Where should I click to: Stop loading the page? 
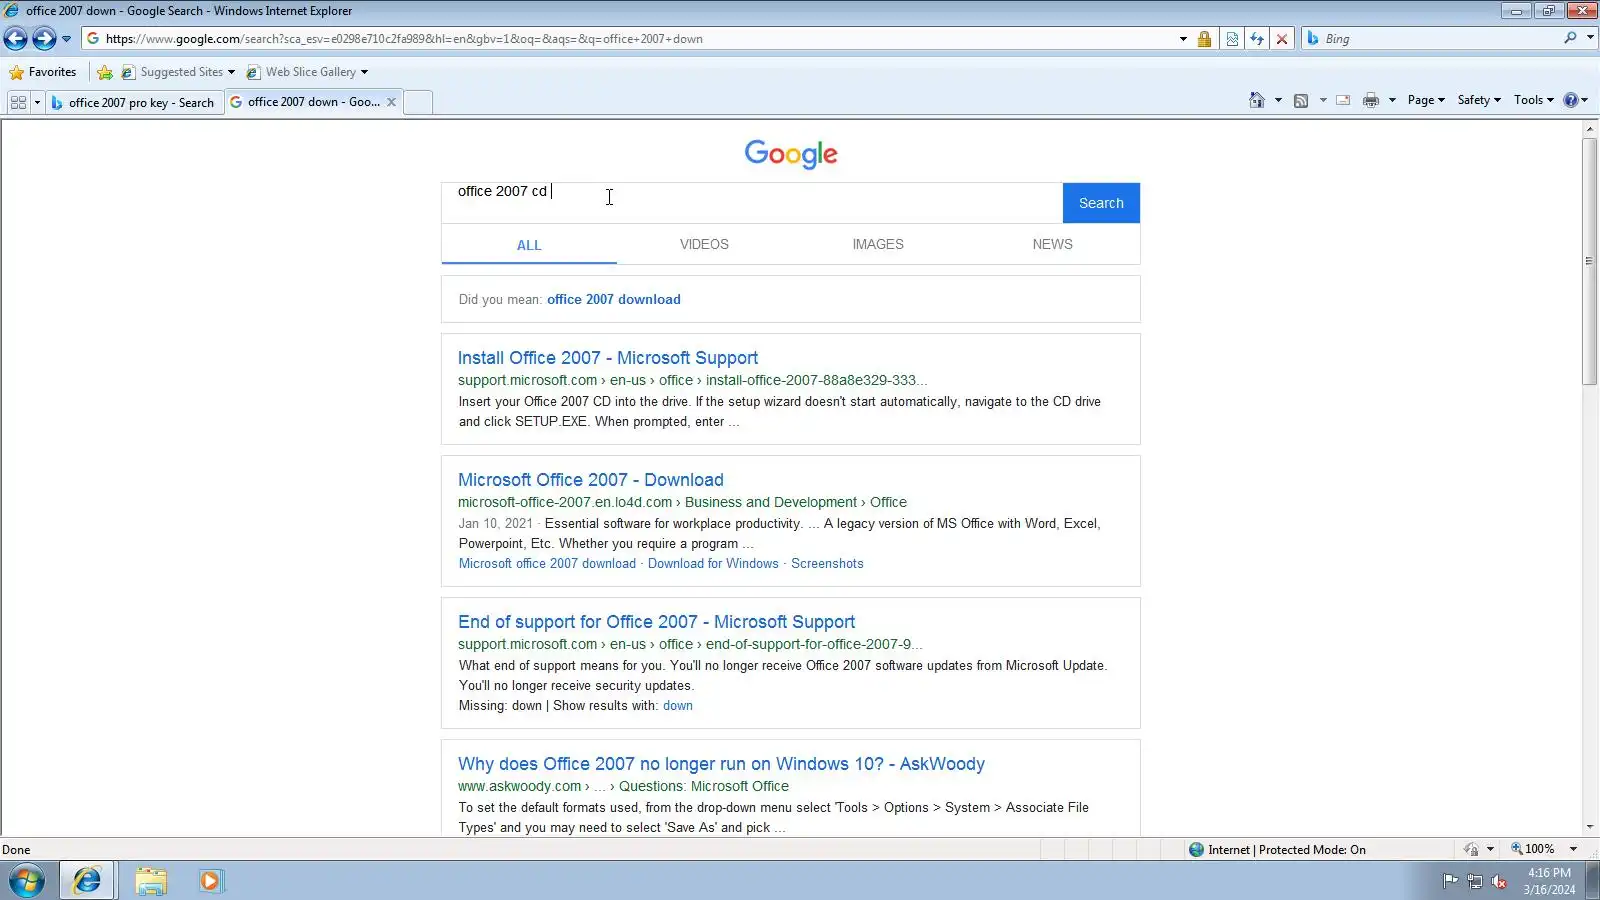1282,39
